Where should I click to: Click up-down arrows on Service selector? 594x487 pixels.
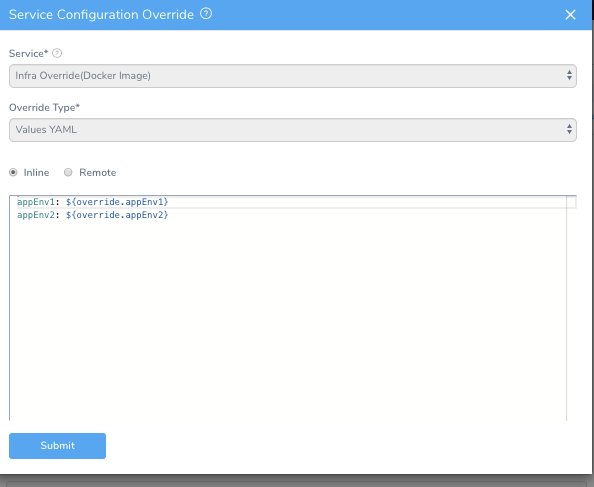point(569,75)
